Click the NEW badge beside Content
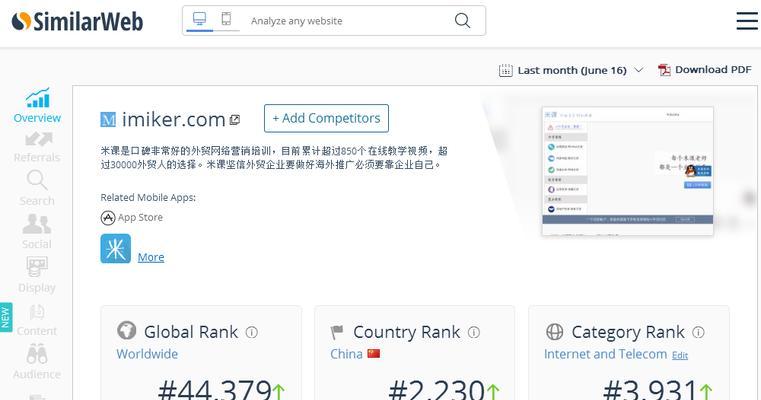 tap(6, 317)
